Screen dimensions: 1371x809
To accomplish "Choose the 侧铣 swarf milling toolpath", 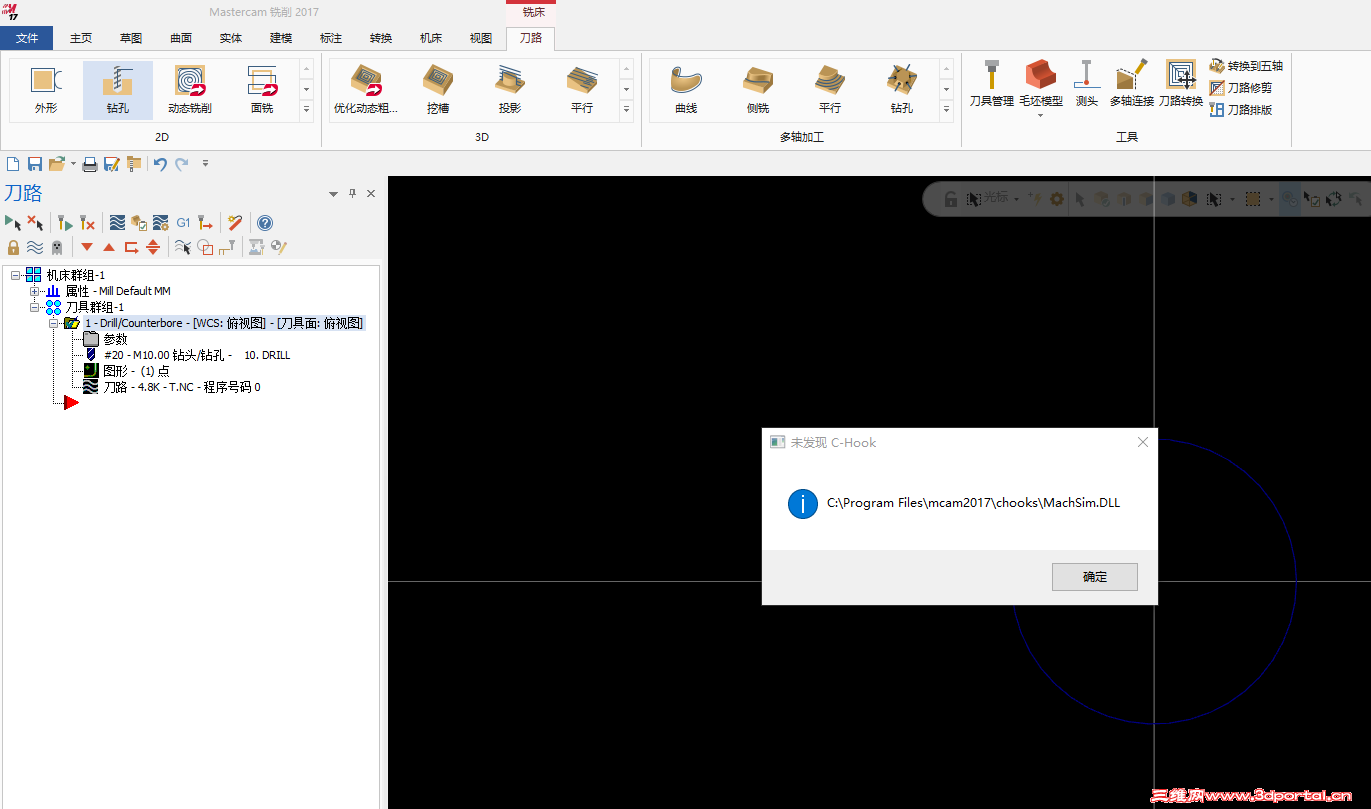I will [x=758, y=90].
